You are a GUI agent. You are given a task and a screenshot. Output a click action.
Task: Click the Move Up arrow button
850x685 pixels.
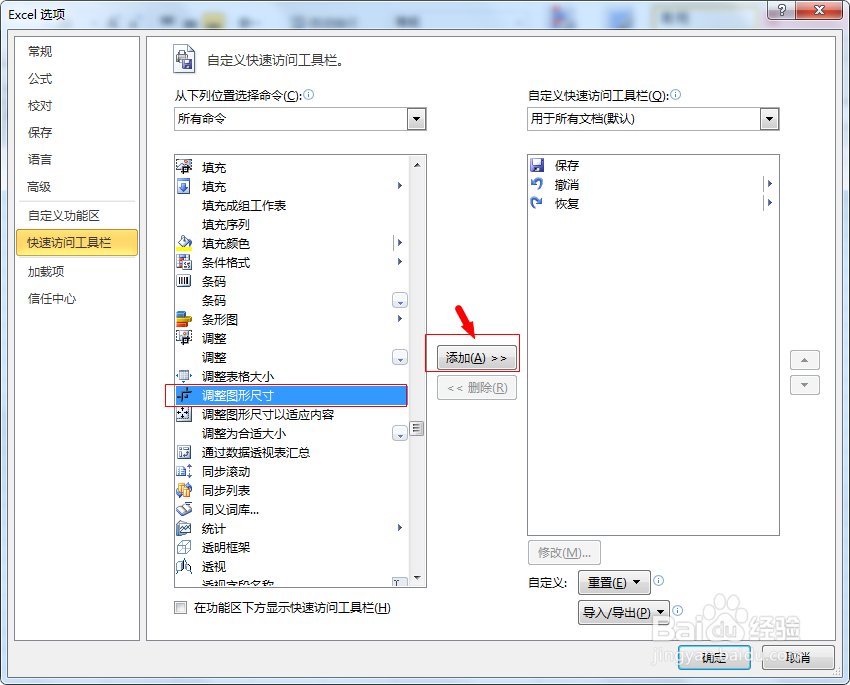pyautogui.click(x=804, y=360)
